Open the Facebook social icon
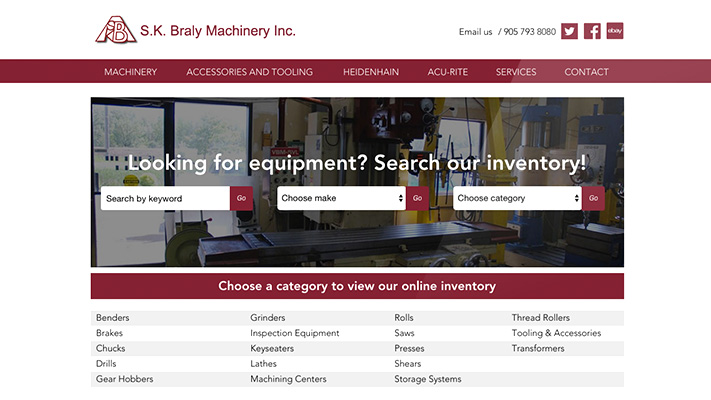711x400 pixels. (592, 31)
